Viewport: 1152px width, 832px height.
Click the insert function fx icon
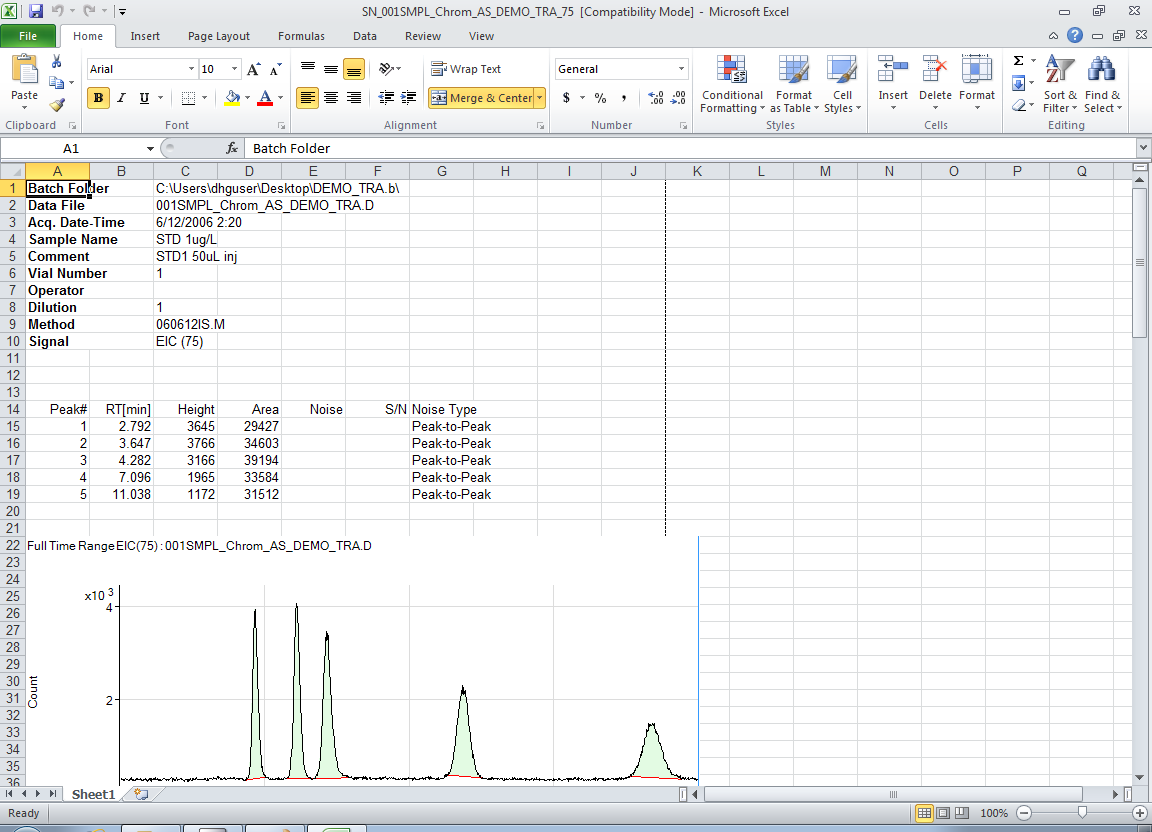[232, 148]
